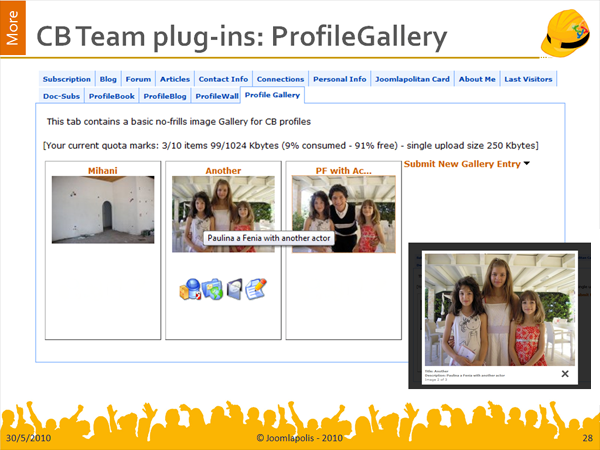Click the slide number 28
Screen dimensions: 600x450
point(588,438)
